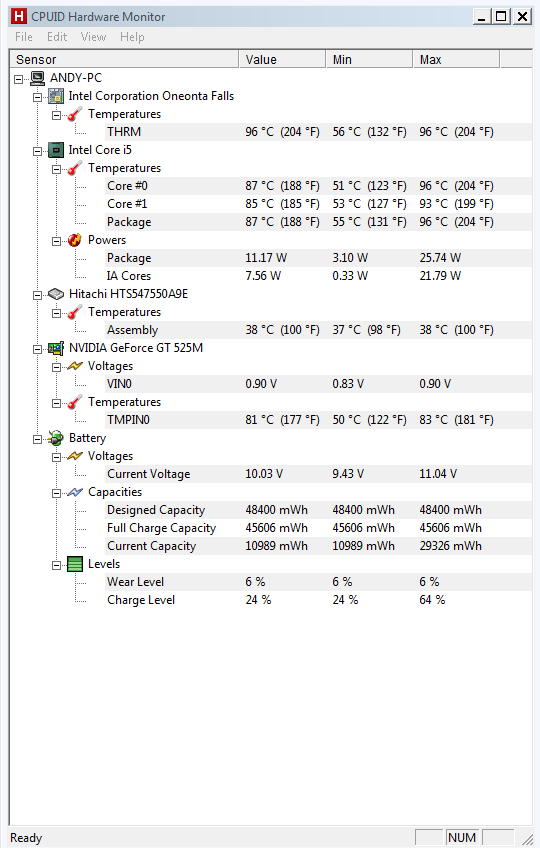Collapse the Capacities section under Battery
This screenshot has height=848, width=540.
(56, 493)
